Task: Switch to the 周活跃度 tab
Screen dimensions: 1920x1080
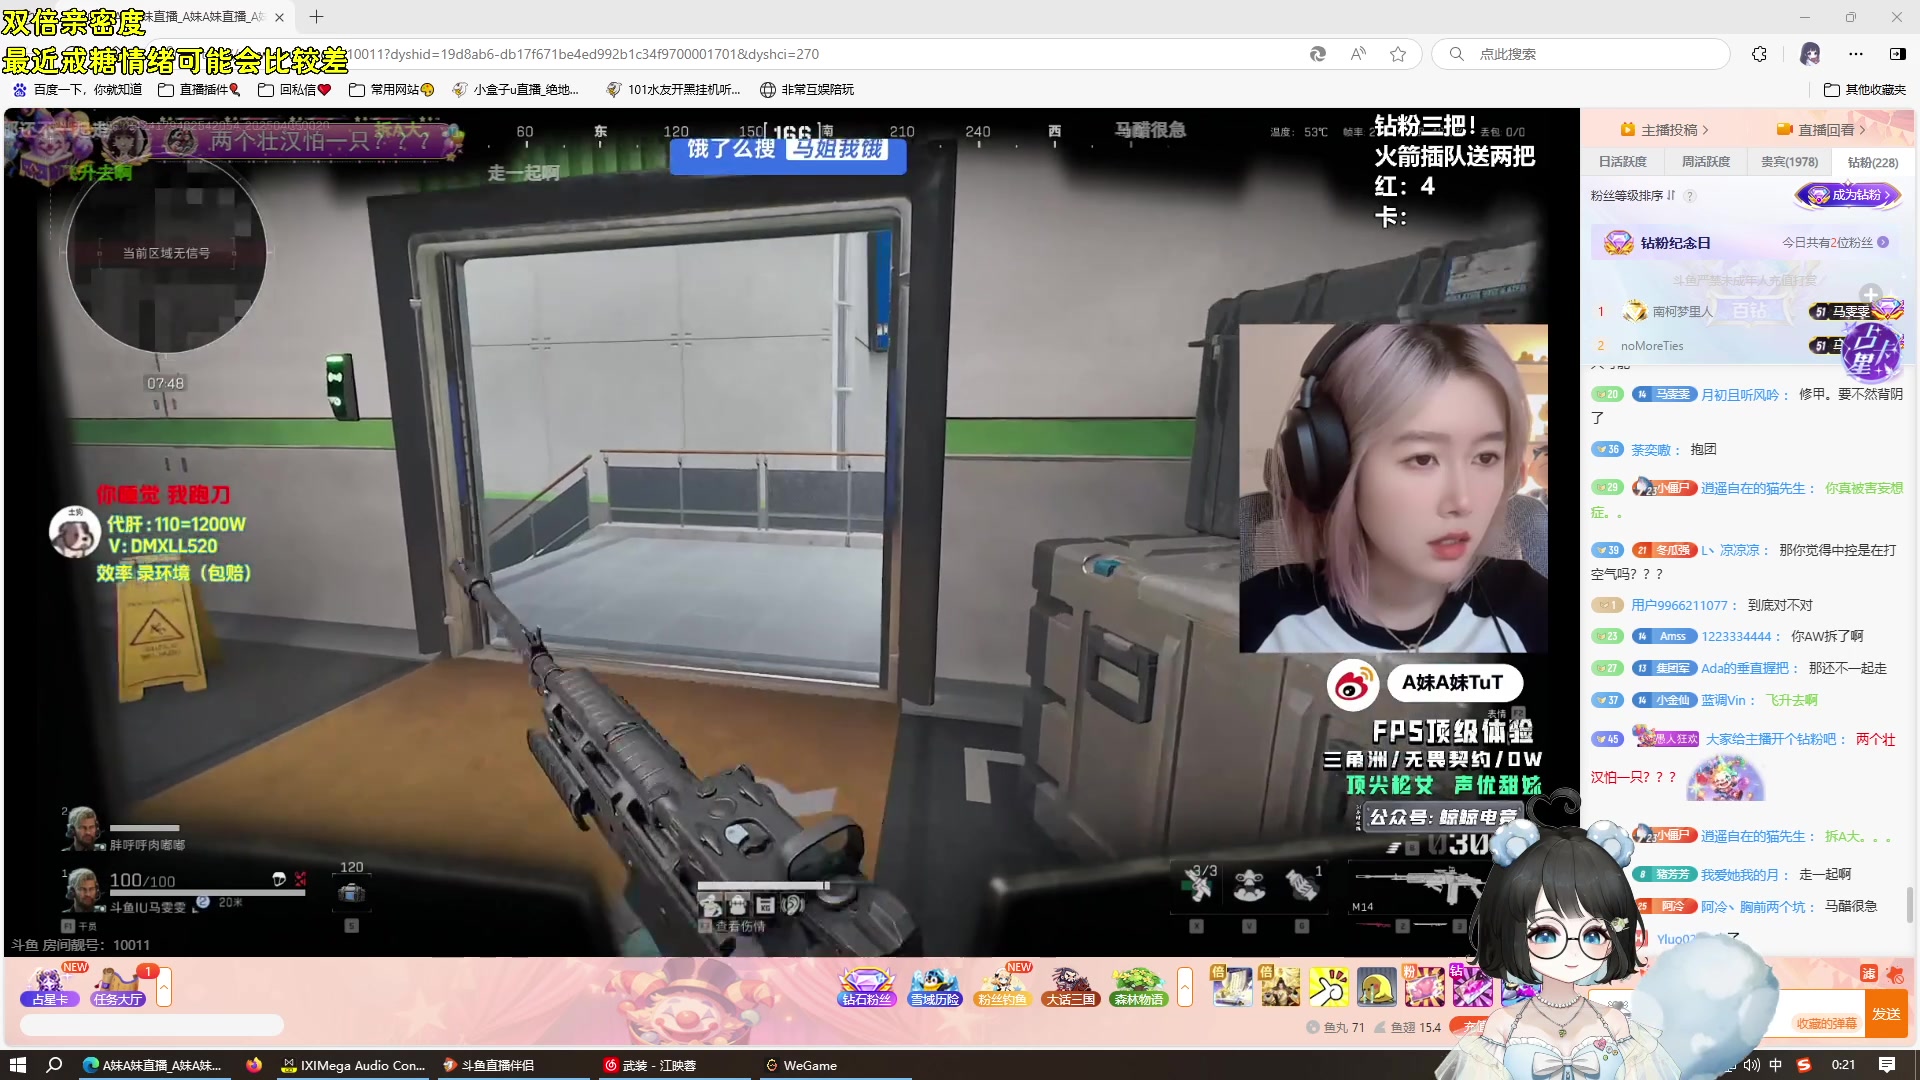Action: [x=1706, y=162]
